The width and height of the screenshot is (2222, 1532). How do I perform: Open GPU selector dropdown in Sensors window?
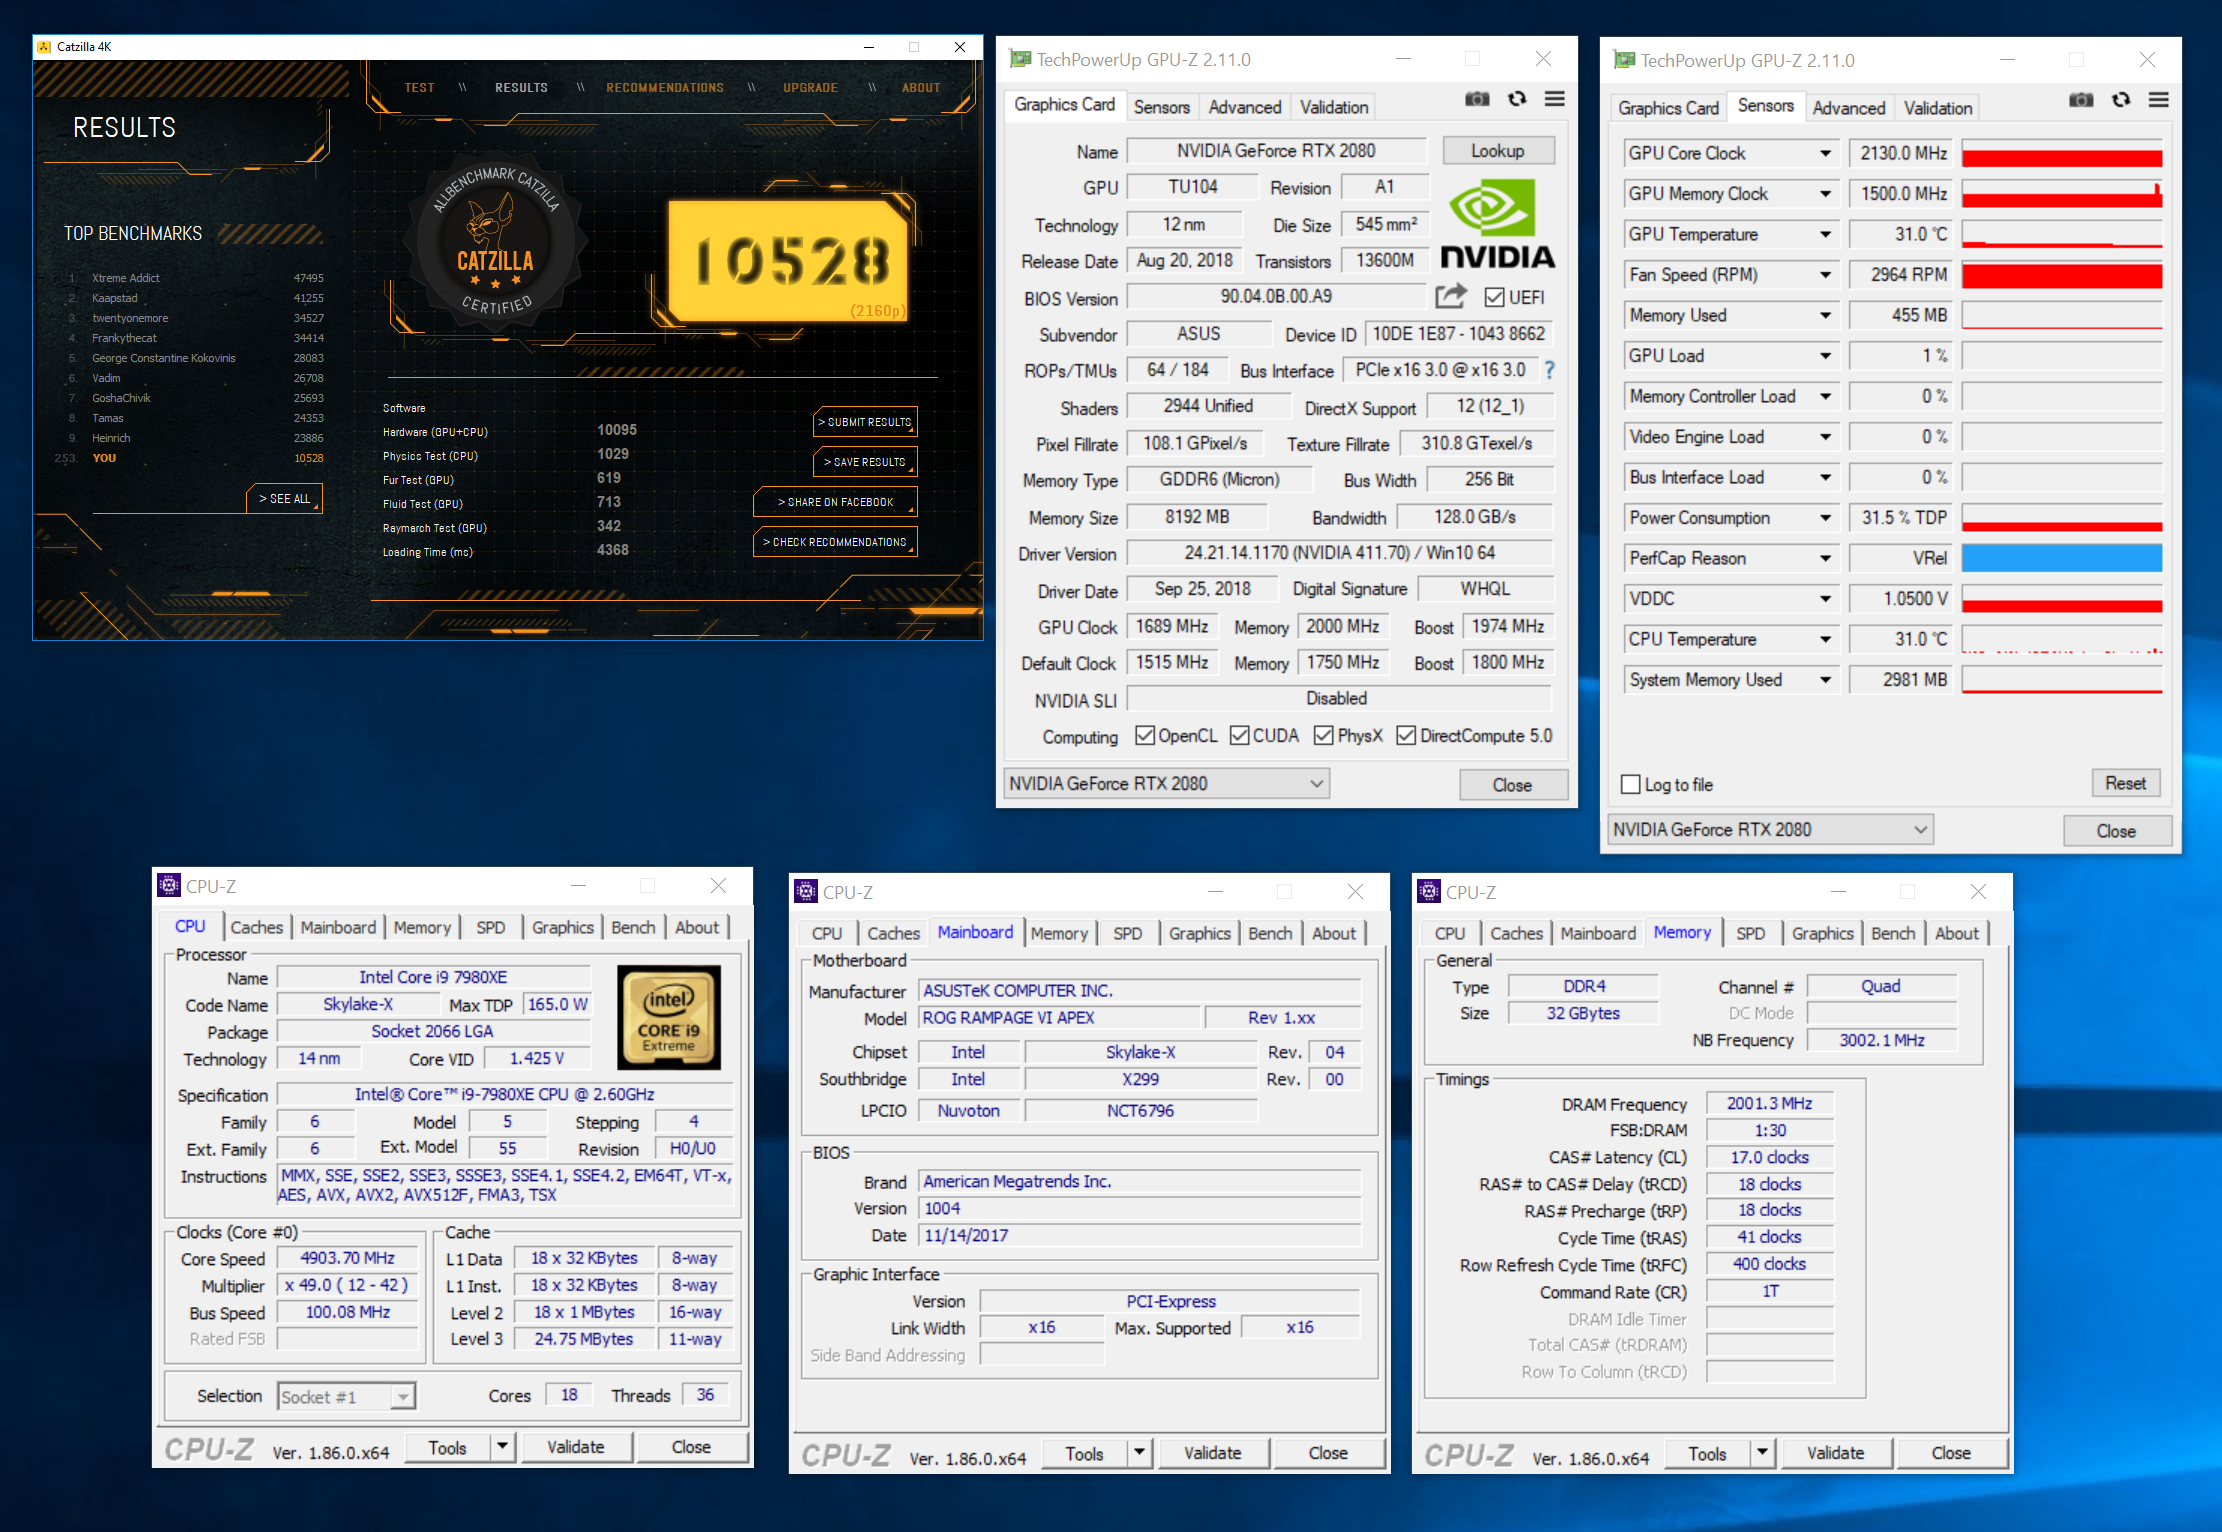coord(1770,829)
